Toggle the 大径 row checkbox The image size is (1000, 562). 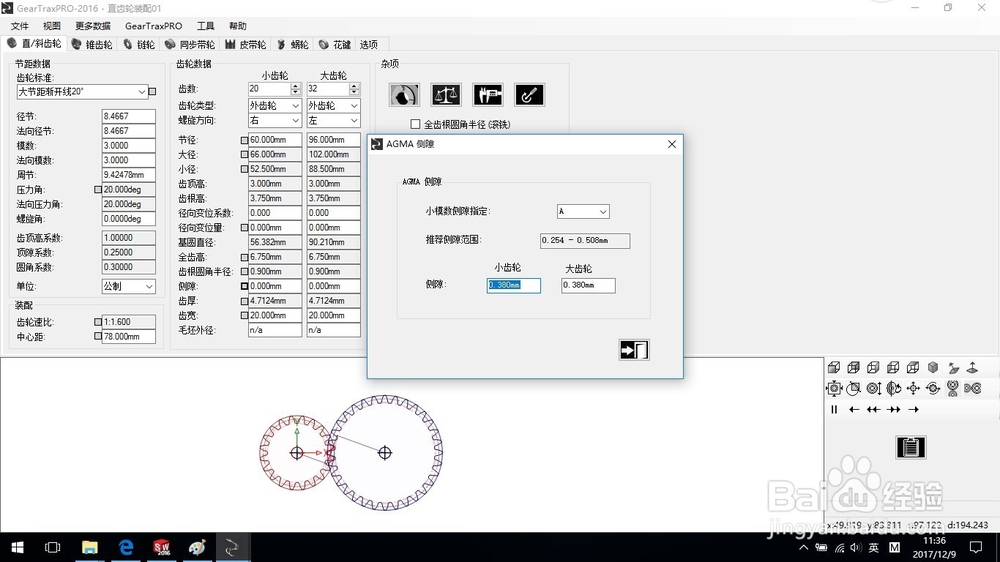pos(244,154)
